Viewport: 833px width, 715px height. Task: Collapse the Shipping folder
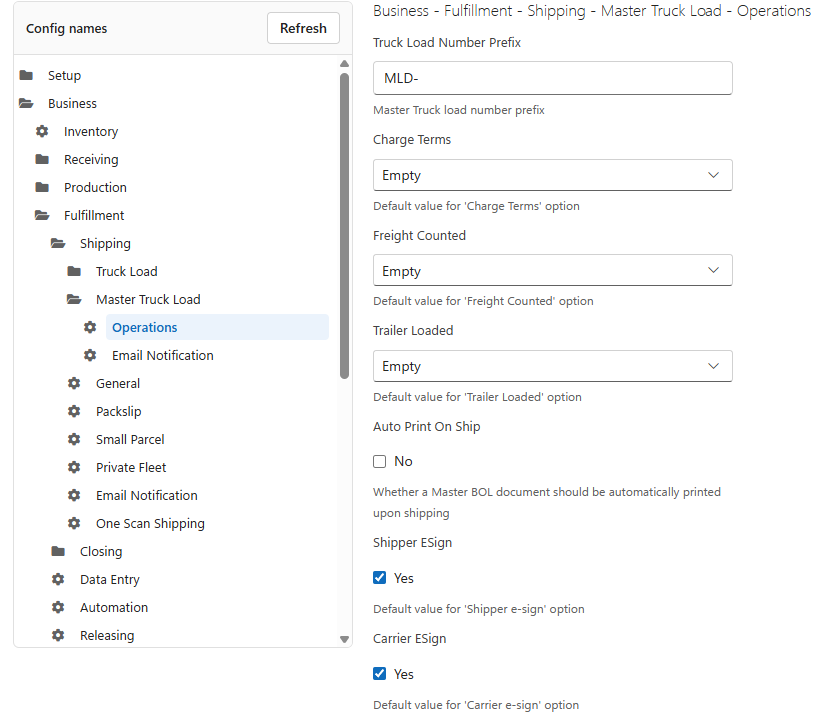(58, 243)
